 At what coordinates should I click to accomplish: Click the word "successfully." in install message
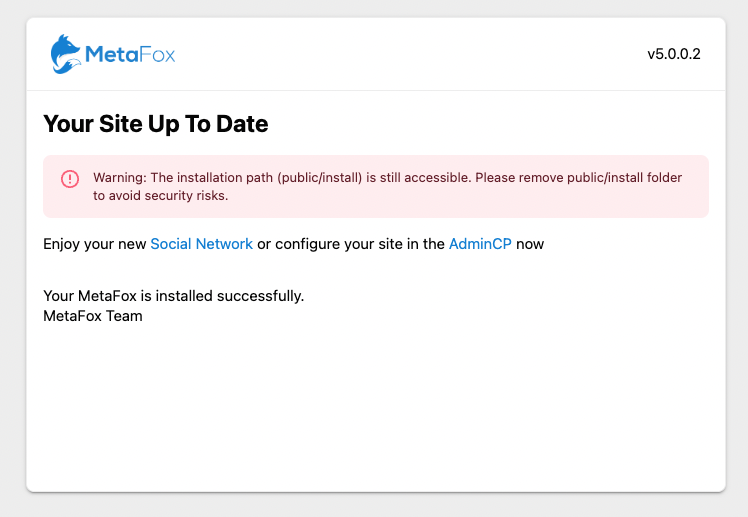[260, 296]
